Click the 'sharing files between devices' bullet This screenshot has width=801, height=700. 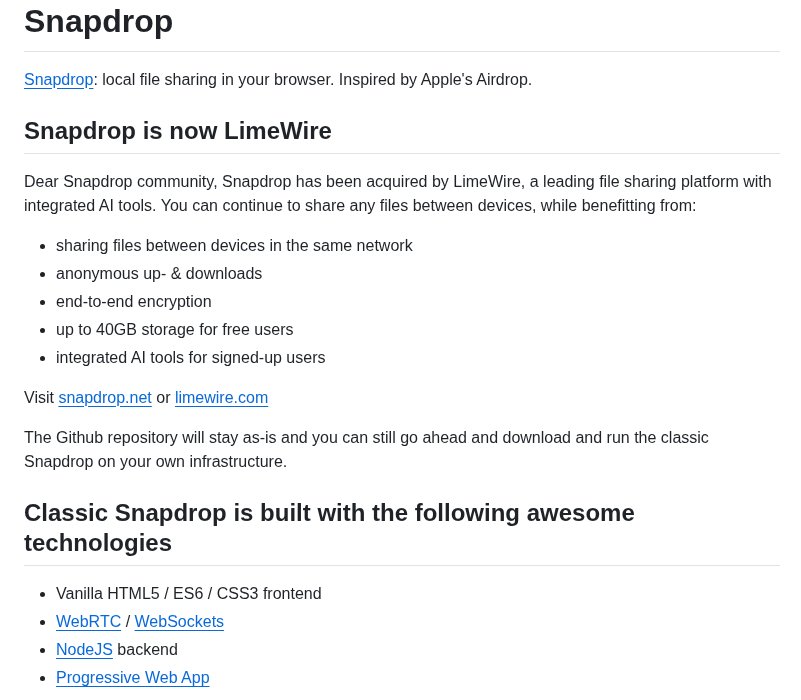(234, 246)
